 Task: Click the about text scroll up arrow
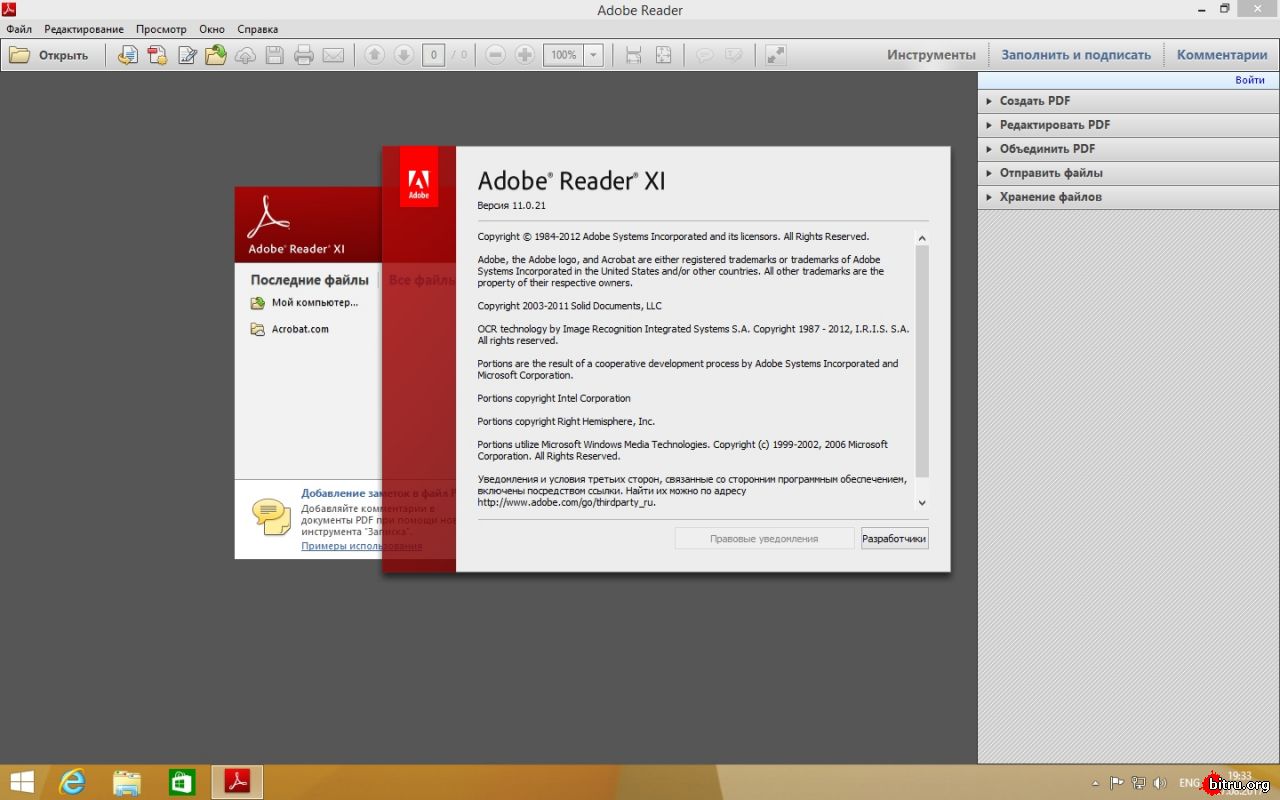click(922, 238)
